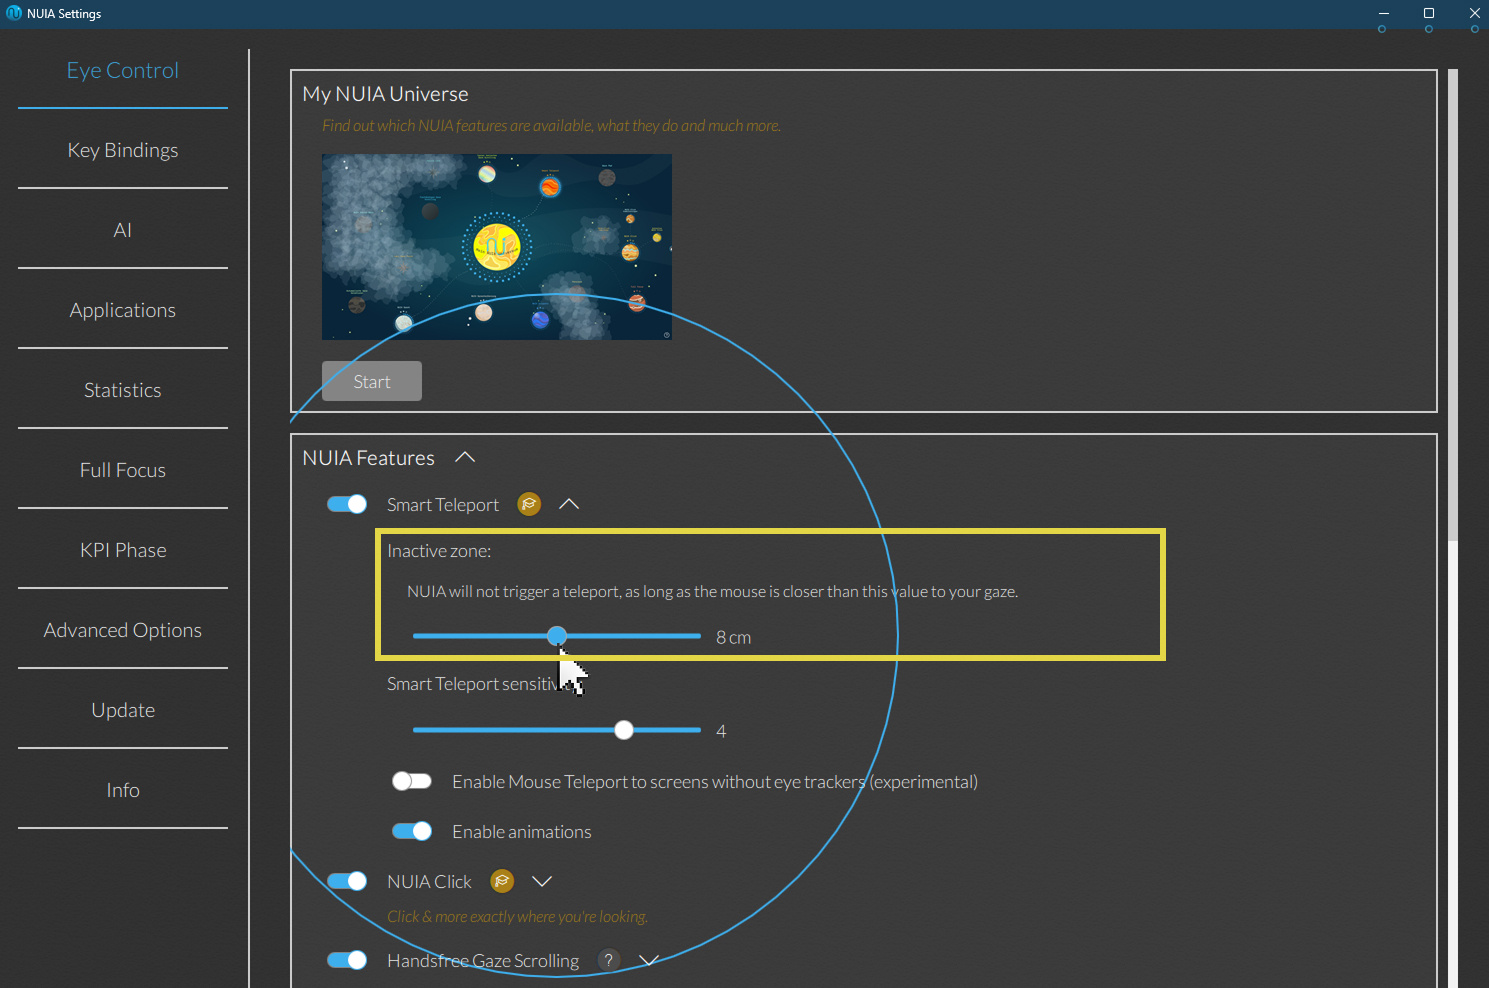Click the NUIA Universe map thumbnail
Image resolution: width=1489 pixels, height=988 pixels.
(497, 247)
